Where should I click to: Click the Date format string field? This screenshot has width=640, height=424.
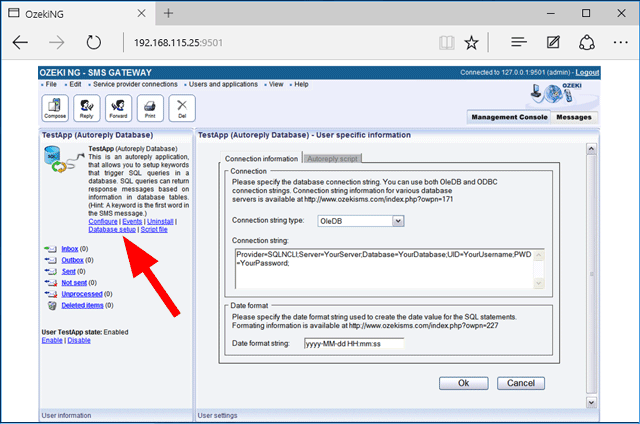tap(354, 344)
